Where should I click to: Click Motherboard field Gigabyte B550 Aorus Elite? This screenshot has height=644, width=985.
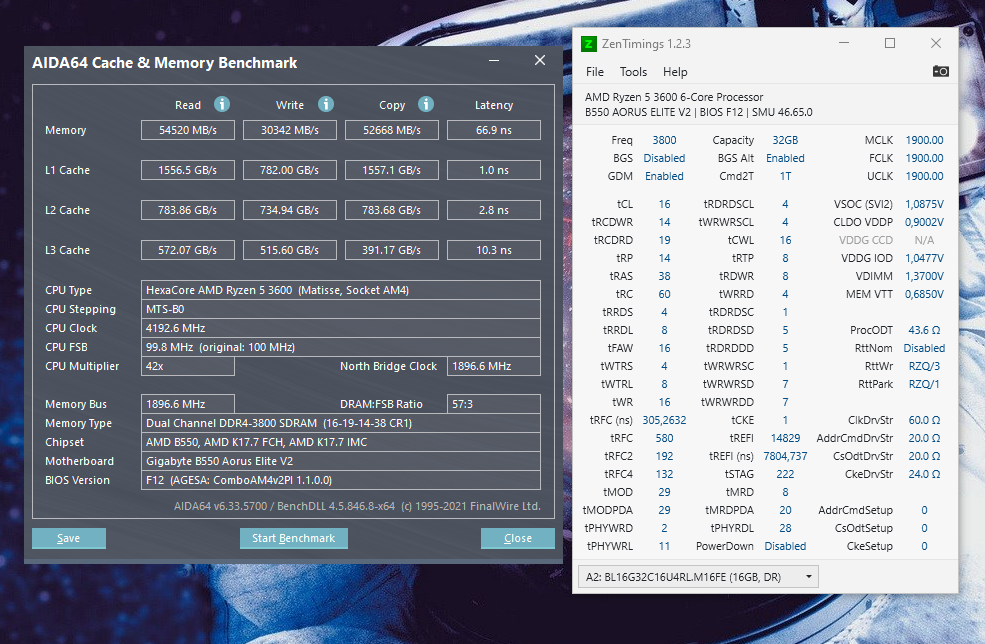[x=340, y=461]
